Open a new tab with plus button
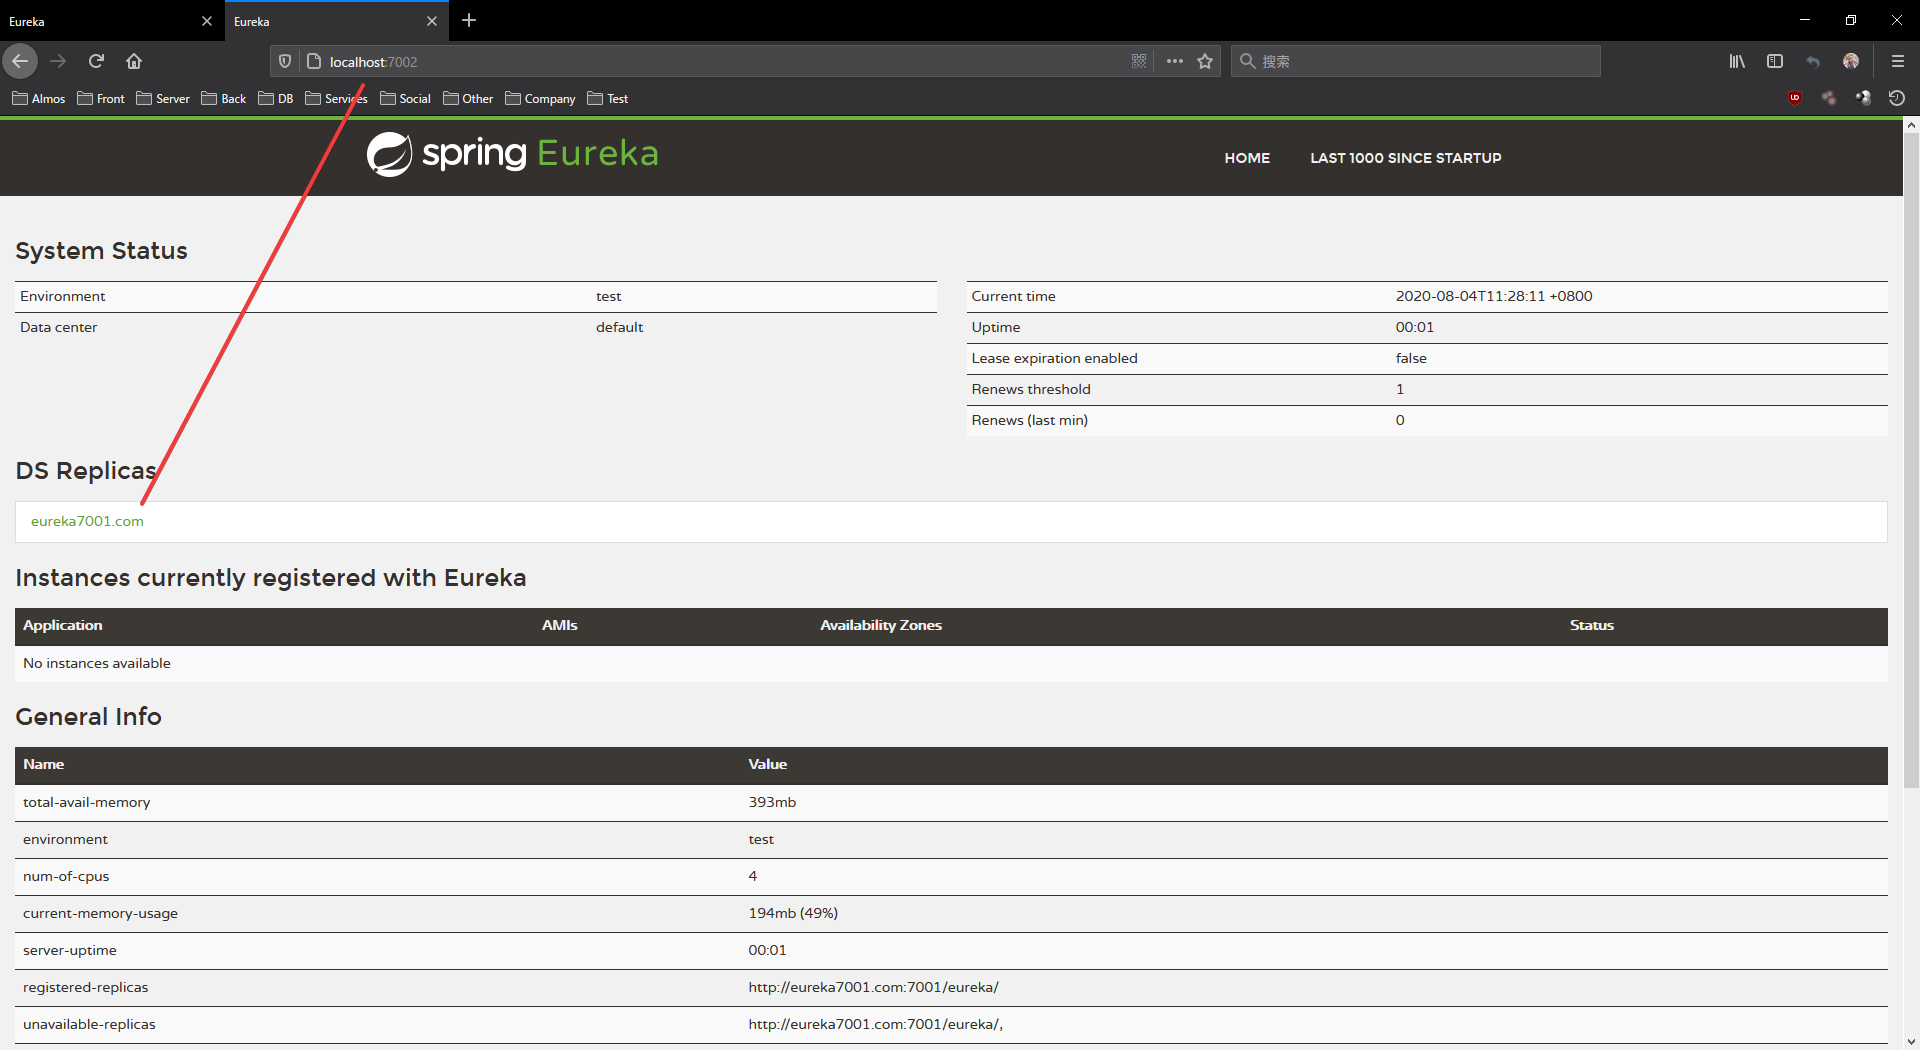 coord(469,20)
